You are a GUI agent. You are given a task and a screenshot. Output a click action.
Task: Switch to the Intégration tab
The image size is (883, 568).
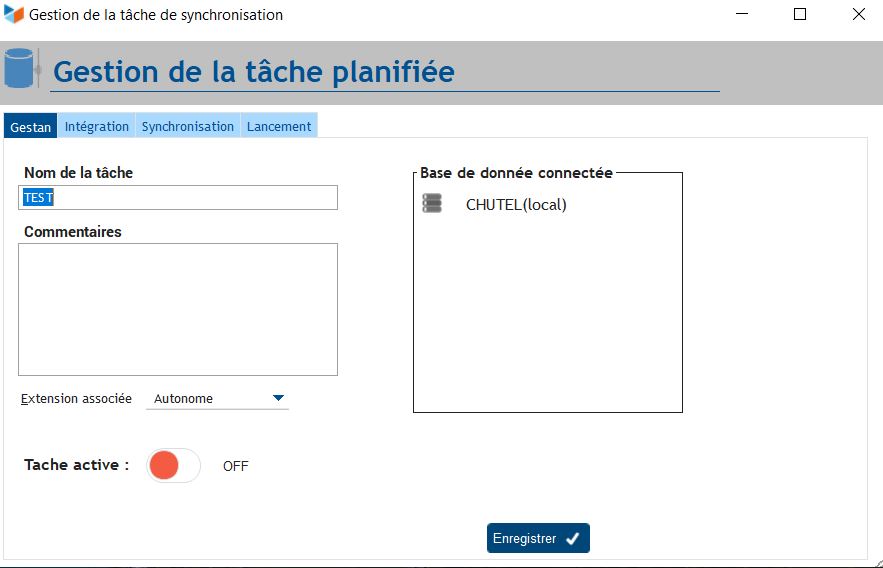[97, 126]
